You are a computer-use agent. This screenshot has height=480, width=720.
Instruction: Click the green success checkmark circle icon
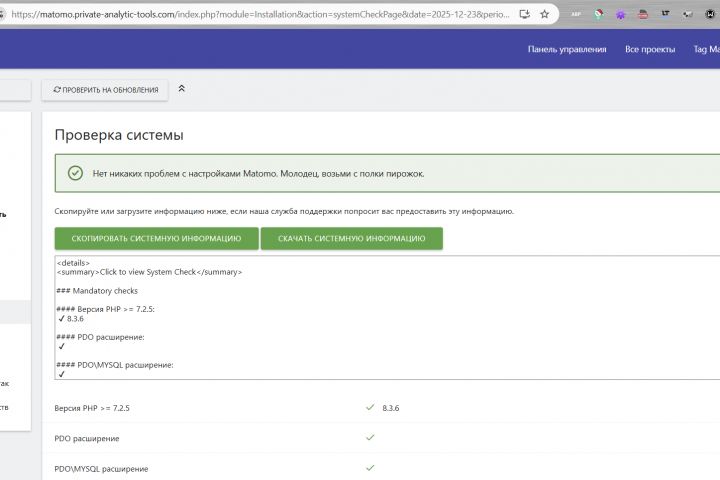coord(75,173)
